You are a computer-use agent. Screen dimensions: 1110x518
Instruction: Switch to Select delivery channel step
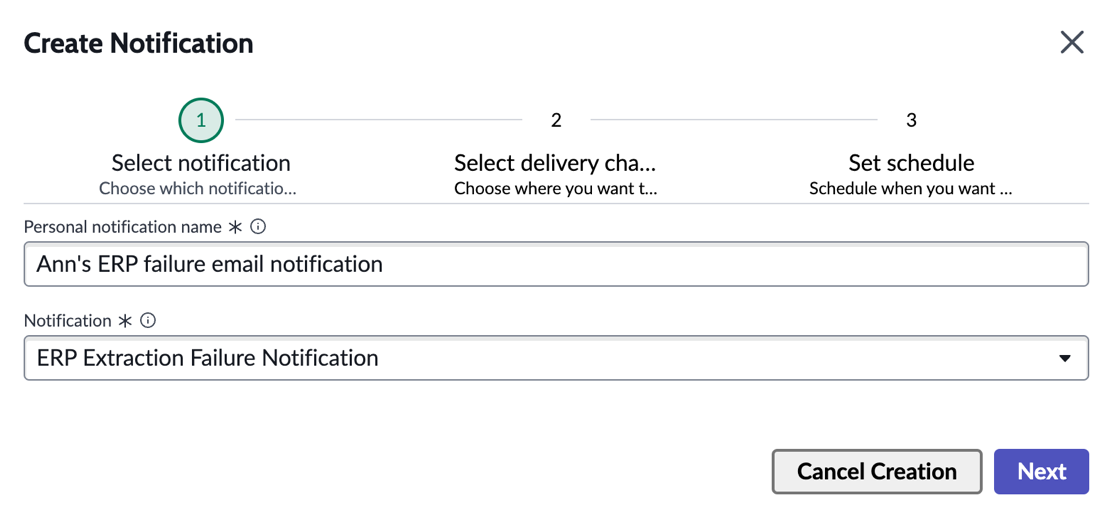(x=556, y=163)
